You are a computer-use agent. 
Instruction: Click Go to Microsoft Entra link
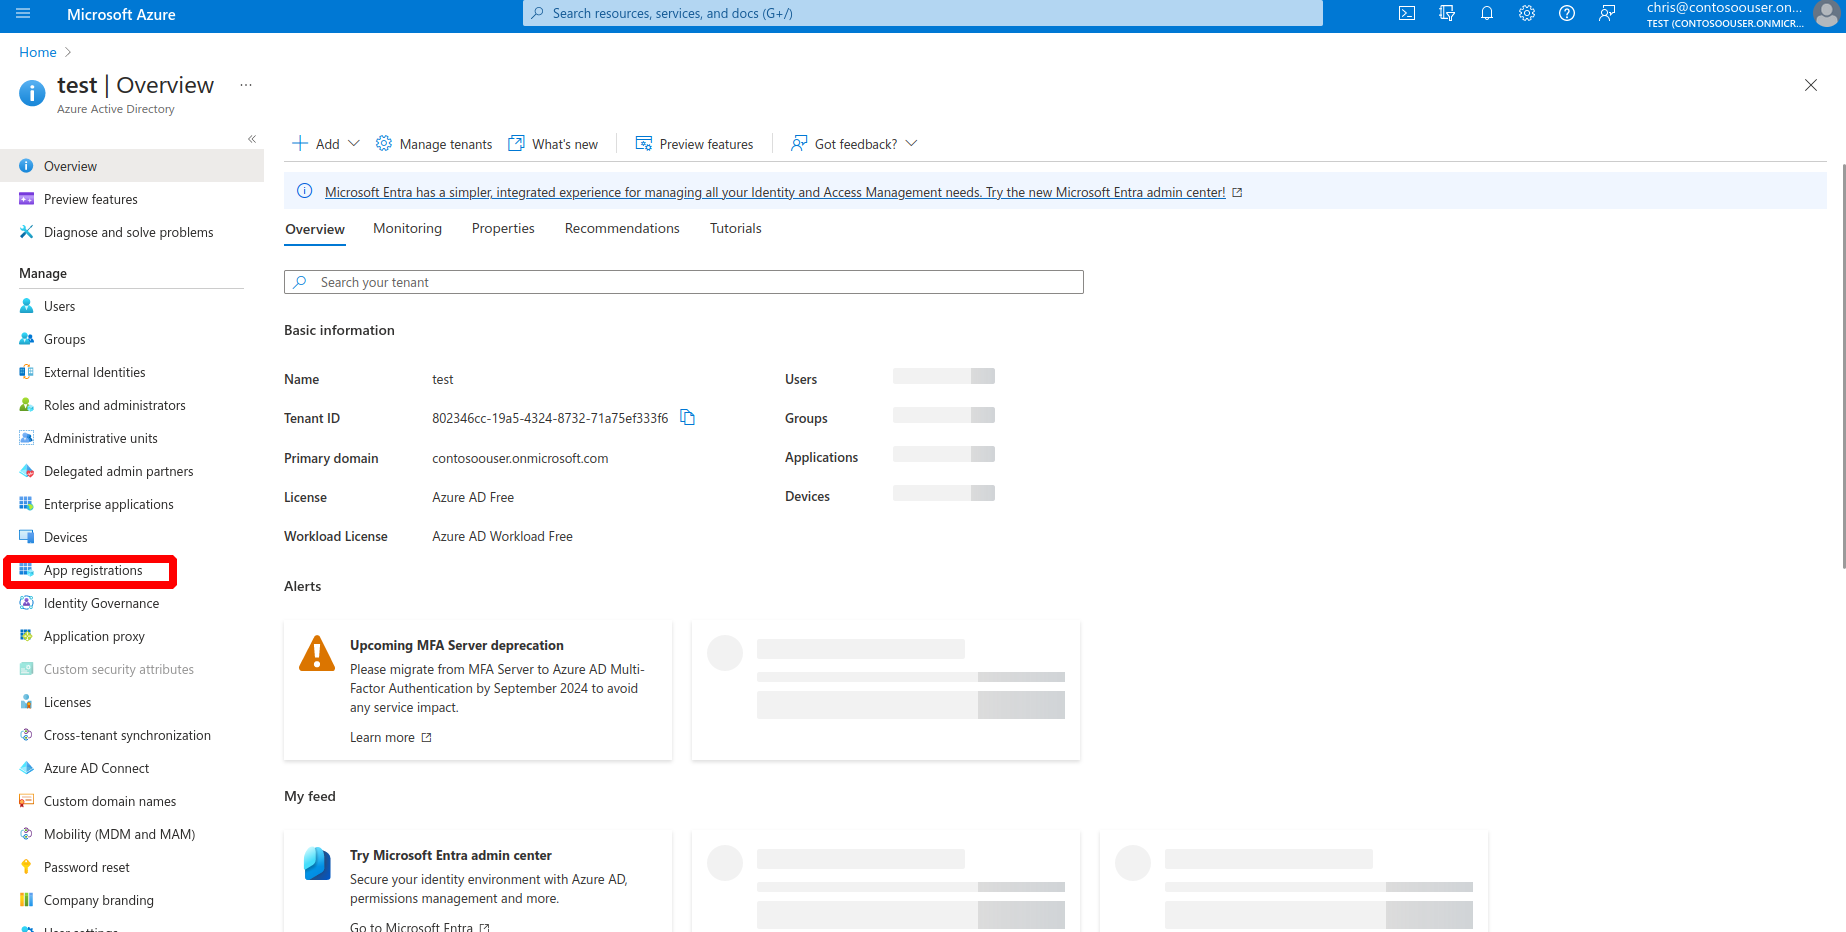click(x=420, y=927)
